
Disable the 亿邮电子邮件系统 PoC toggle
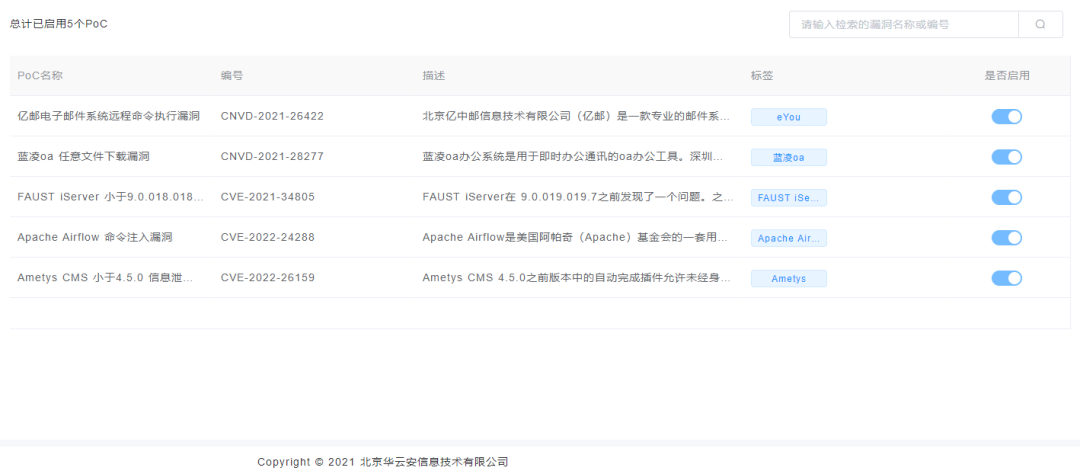[x=1006, y=116]
